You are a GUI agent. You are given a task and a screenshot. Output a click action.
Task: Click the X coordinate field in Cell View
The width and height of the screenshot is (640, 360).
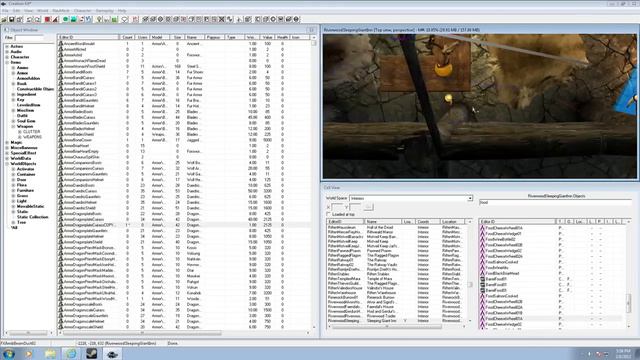click(337, 207)
